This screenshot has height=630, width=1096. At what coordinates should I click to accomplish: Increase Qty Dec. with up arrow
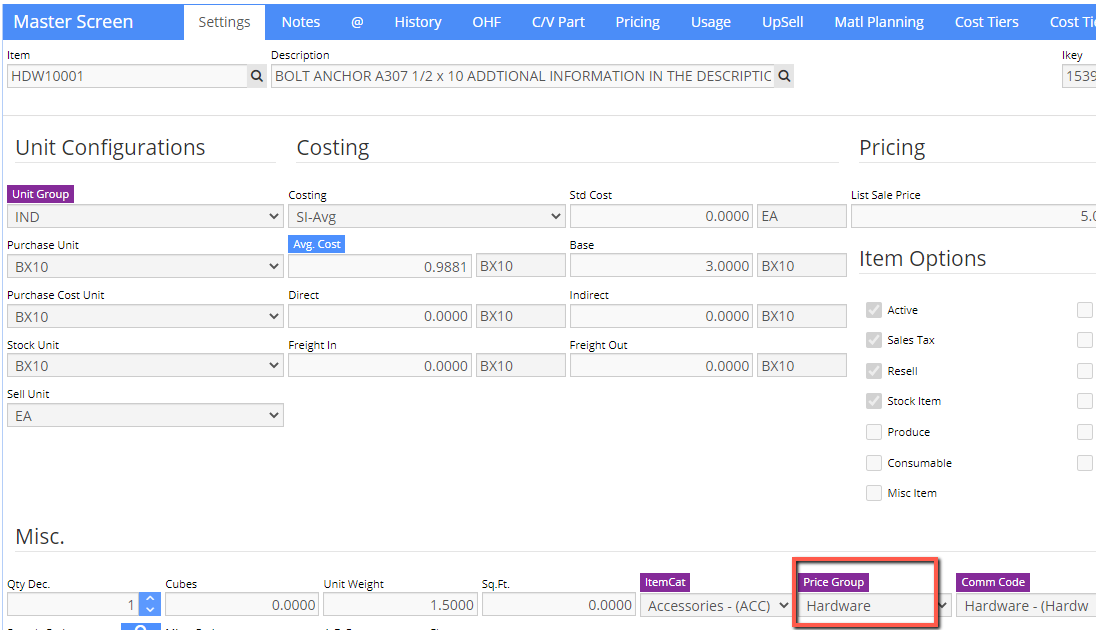[x=150, y=599]
